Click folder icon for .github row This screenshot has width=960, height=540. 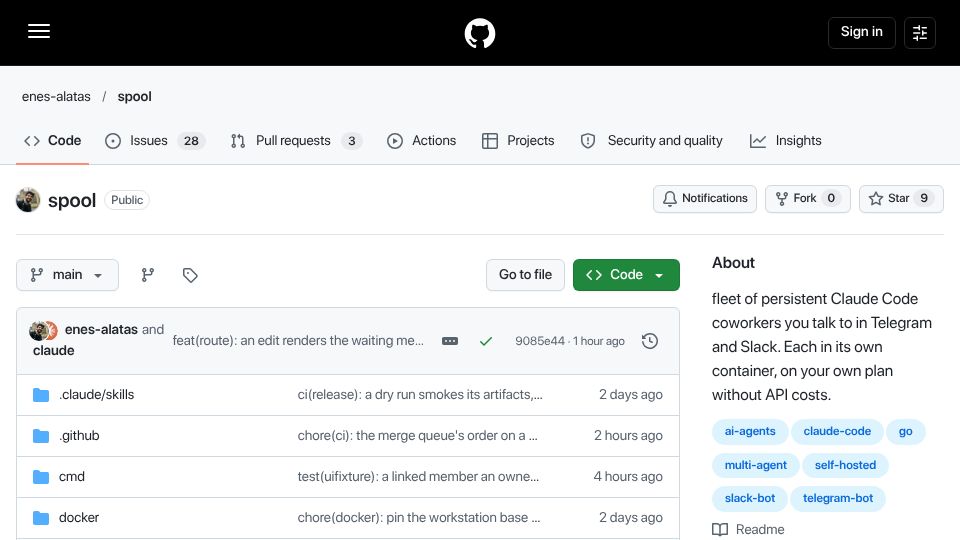tap(41, 436)
